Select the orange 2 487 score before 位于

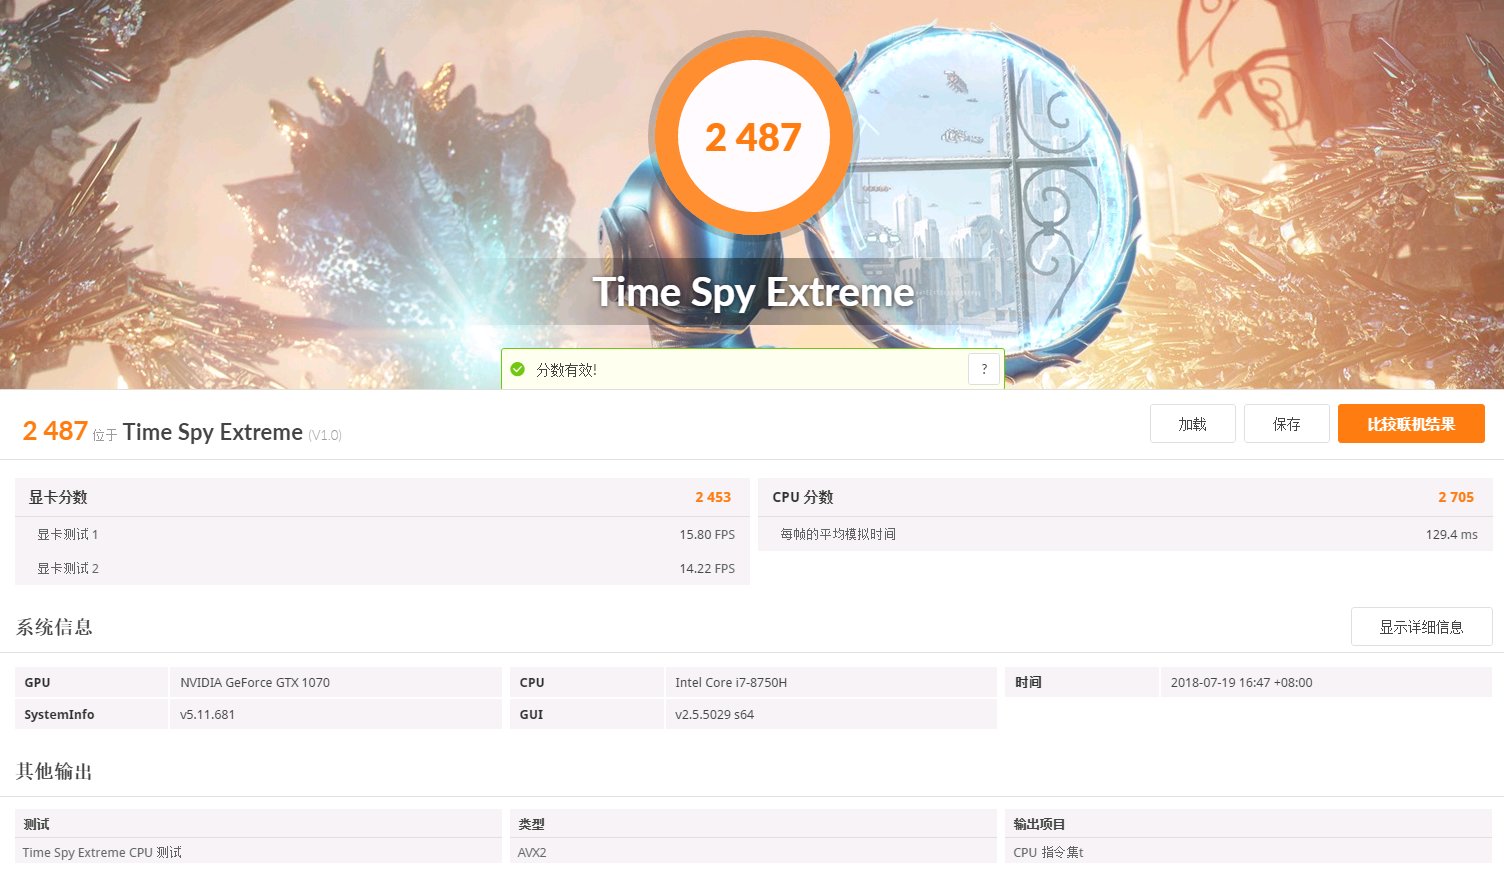(55, 431)
